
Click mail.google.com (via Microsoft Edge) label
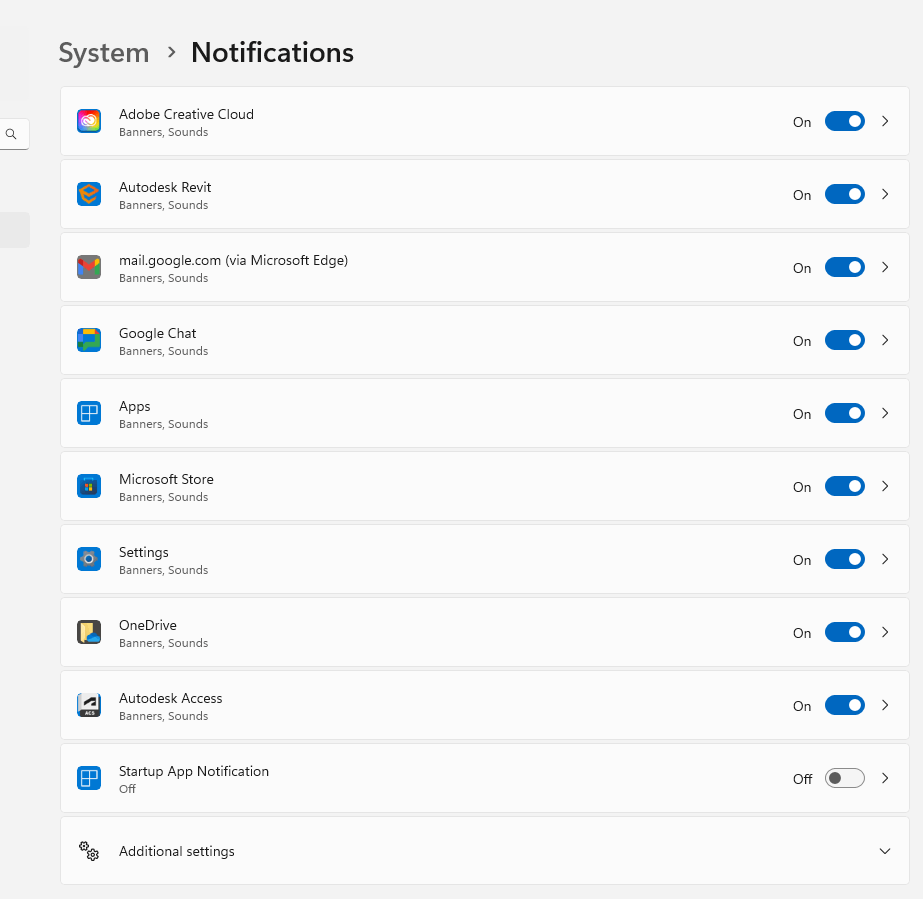[233, 260]
